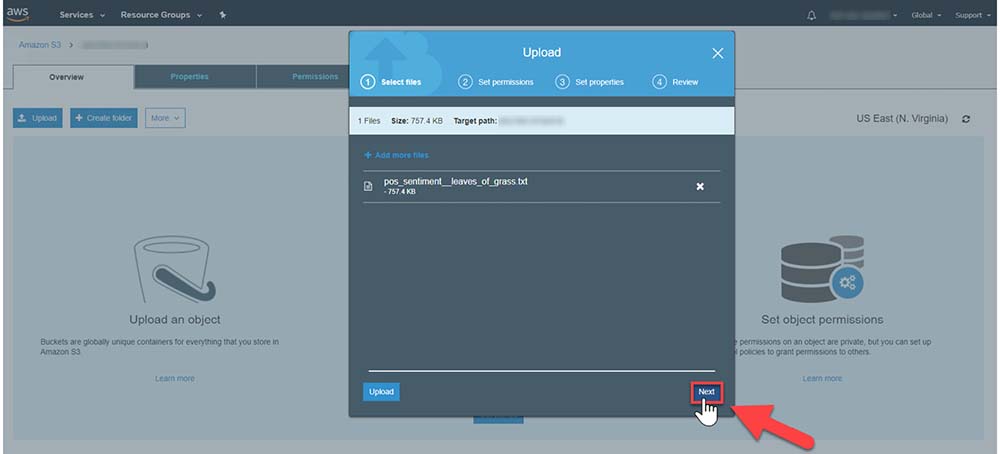Go to Amazon S3 breadcrumb link

pos(40,45)
